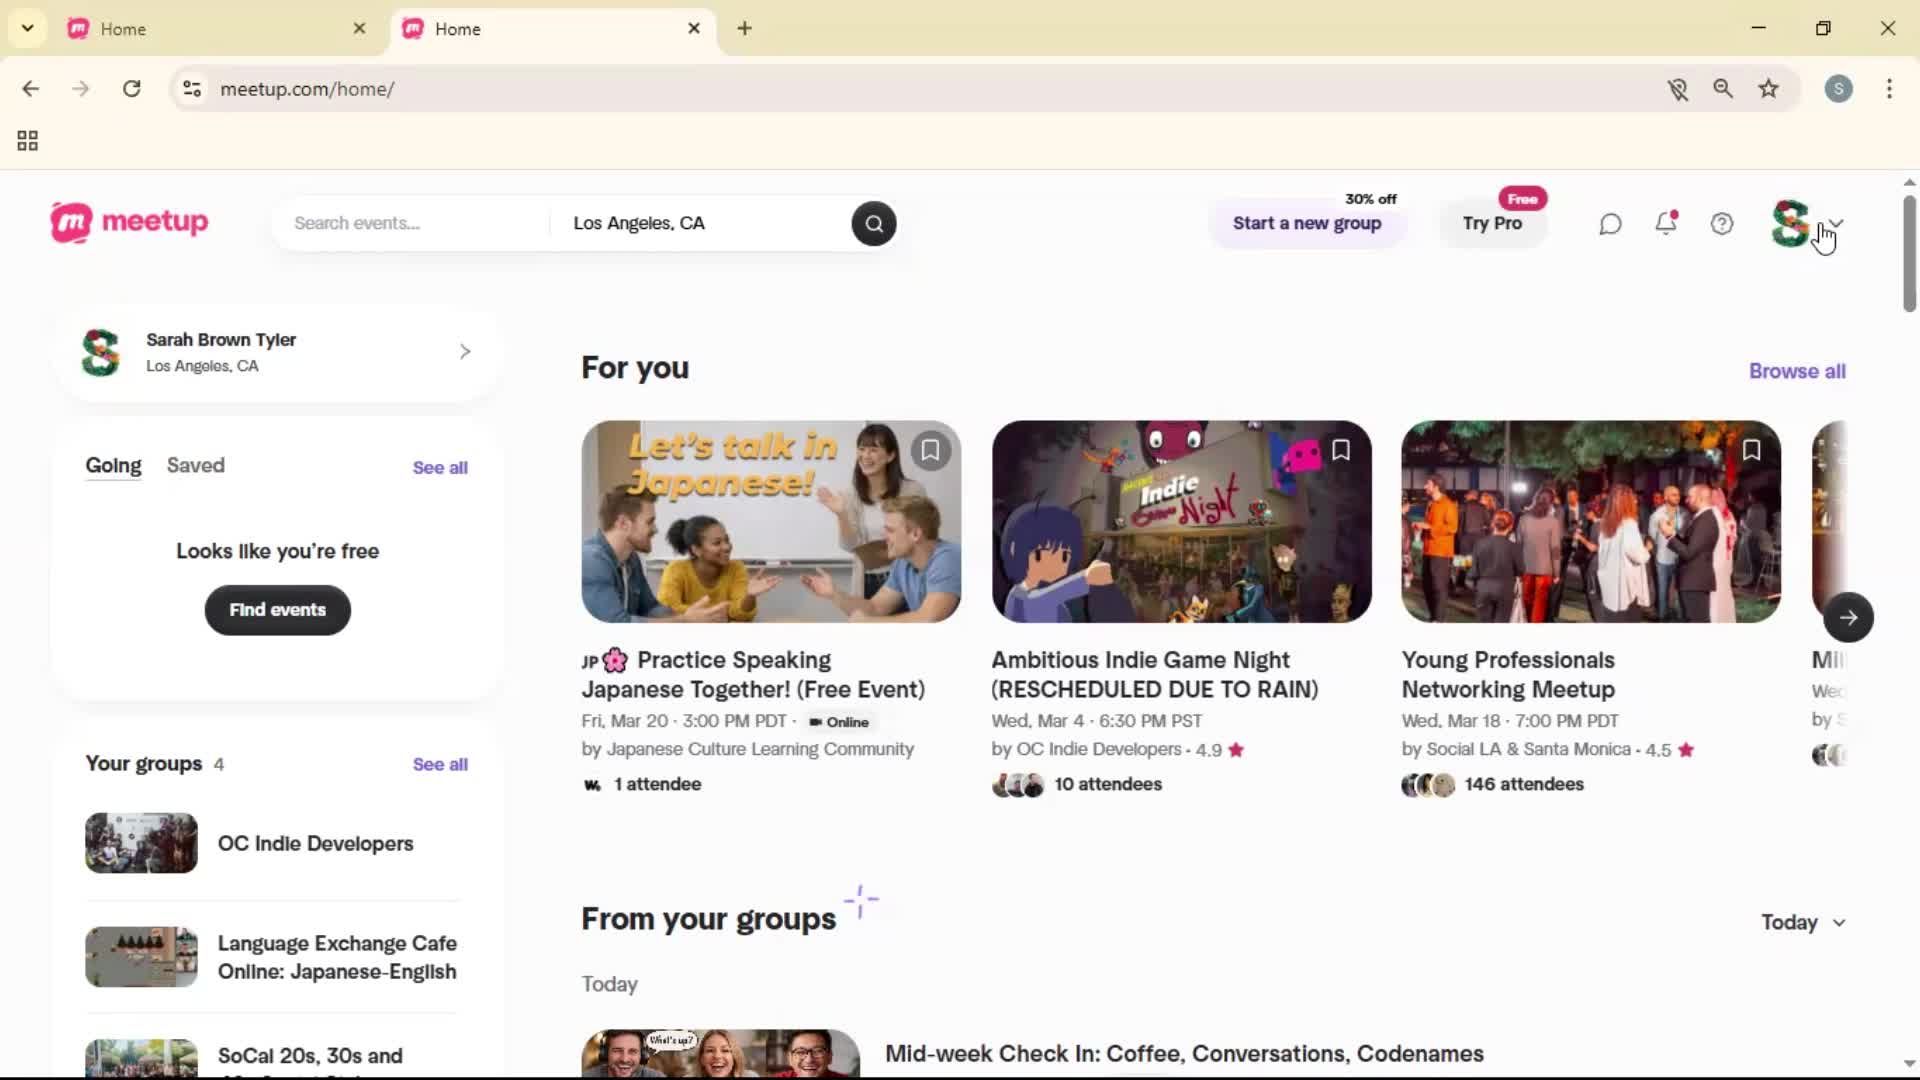Expand the Sarah Brown Tyler profile card arrow
The image size is (1920, 1080).
tap(463, 351)
